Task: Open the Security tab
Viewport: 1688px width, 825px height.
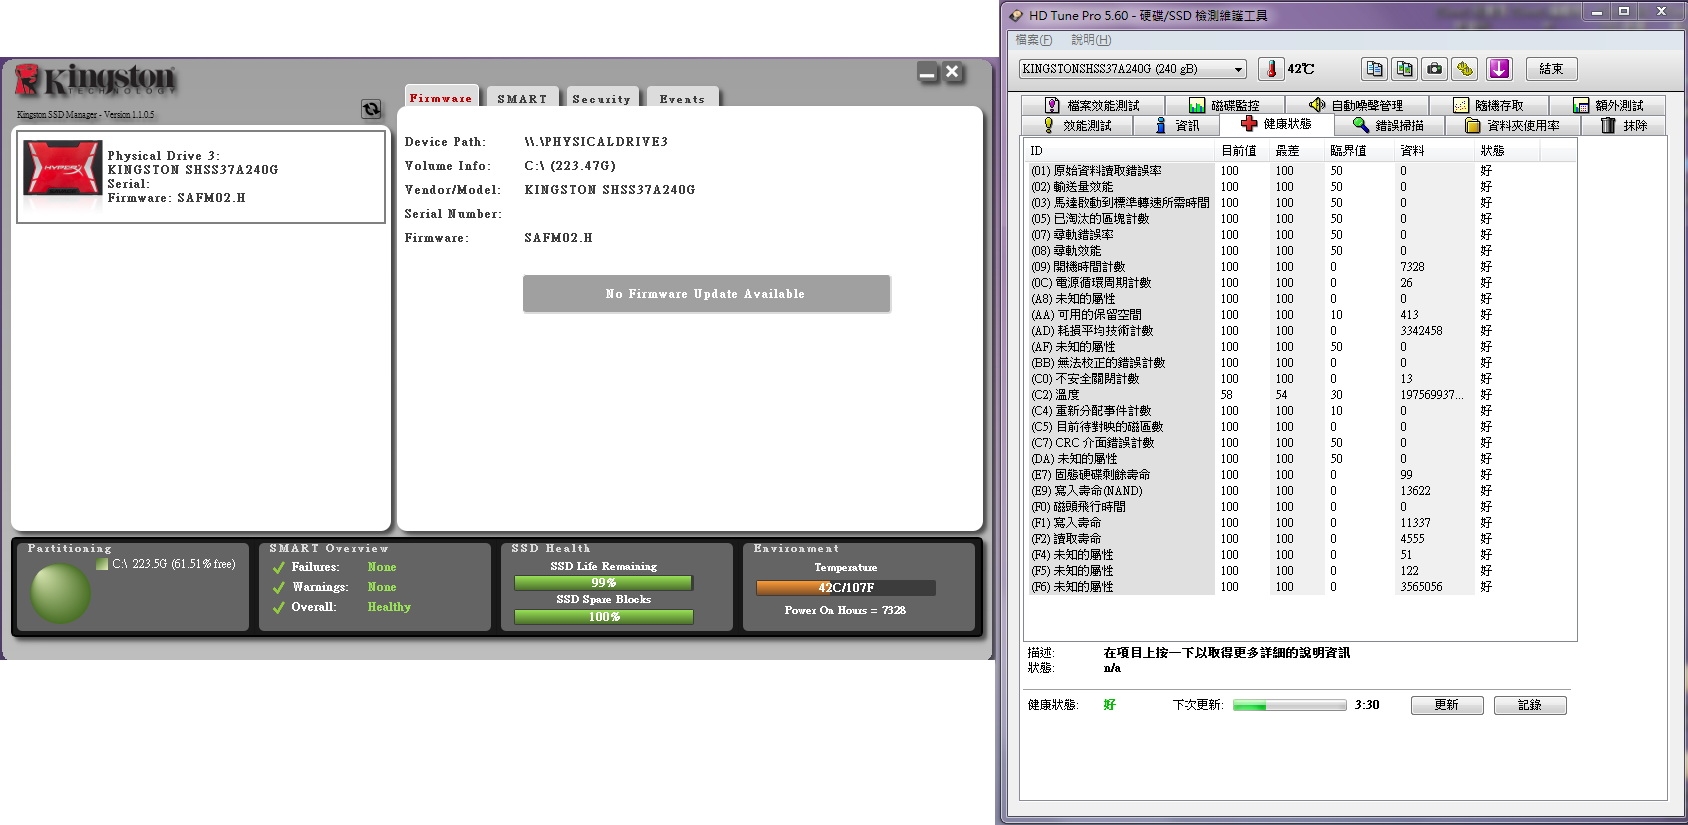Action: 601,99
